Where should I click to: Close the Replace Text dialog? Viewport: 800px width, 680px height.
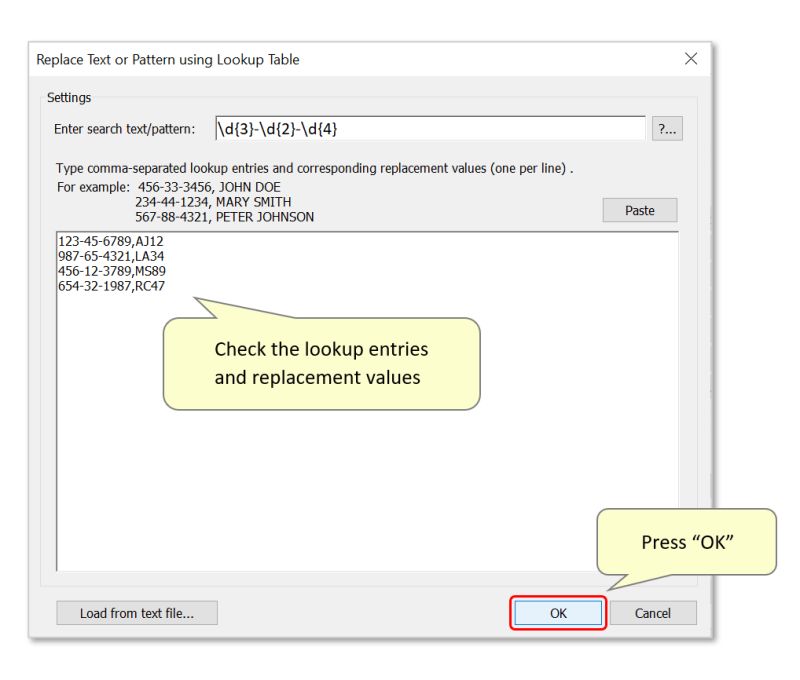click(691, 58)
